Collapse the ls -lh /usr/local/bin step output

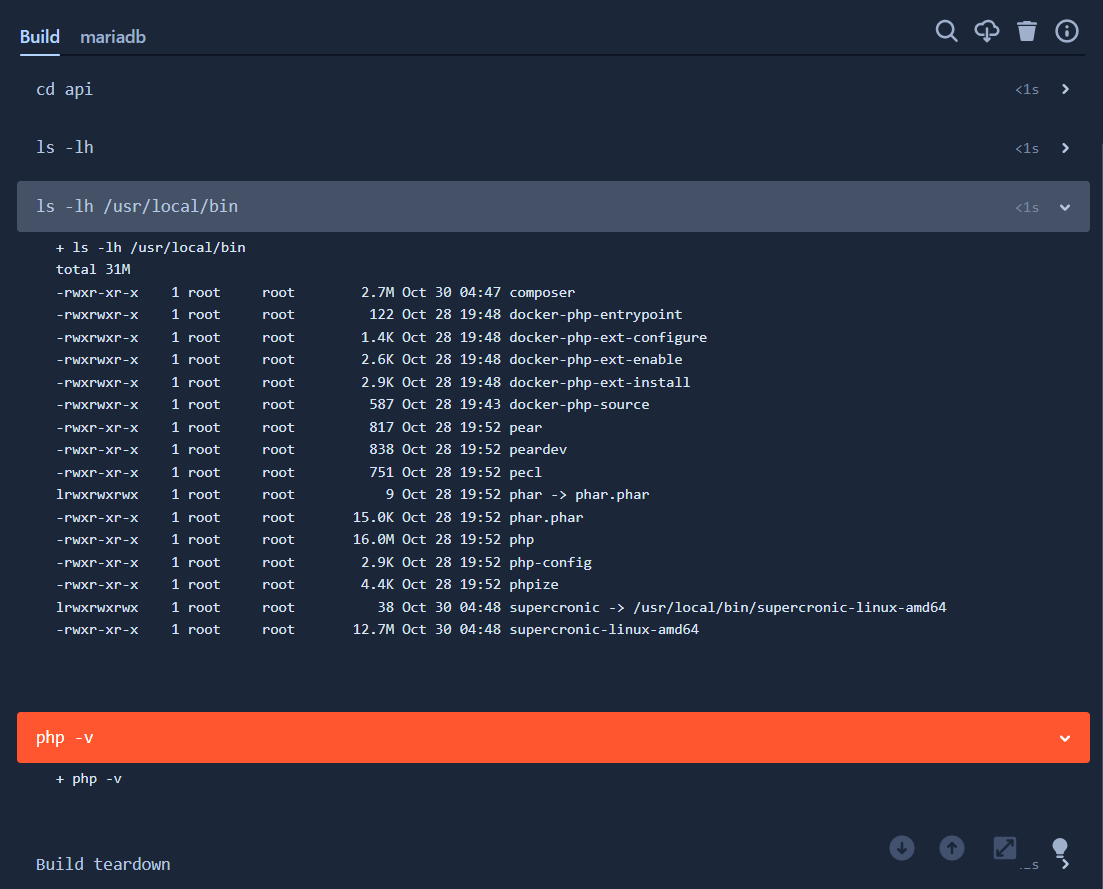coord(1064,207)
